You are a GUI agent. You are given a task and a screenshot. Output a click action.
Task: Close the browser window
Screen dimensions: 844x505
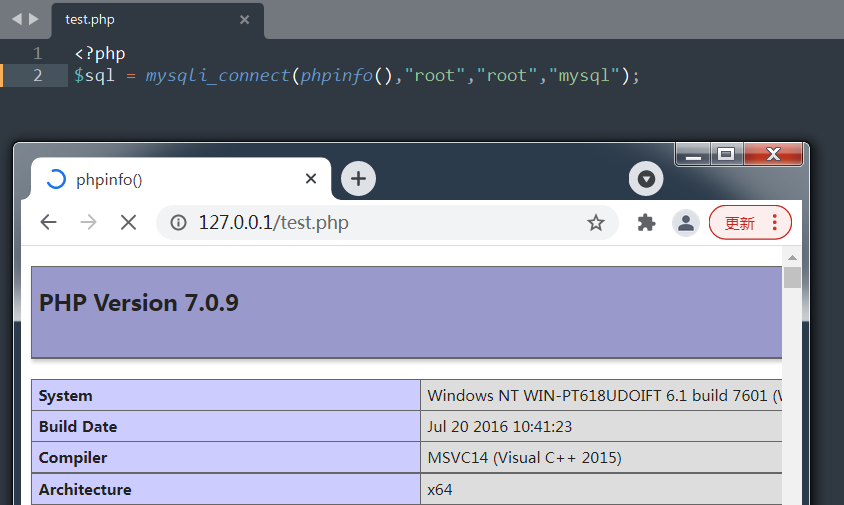(773, 155)
